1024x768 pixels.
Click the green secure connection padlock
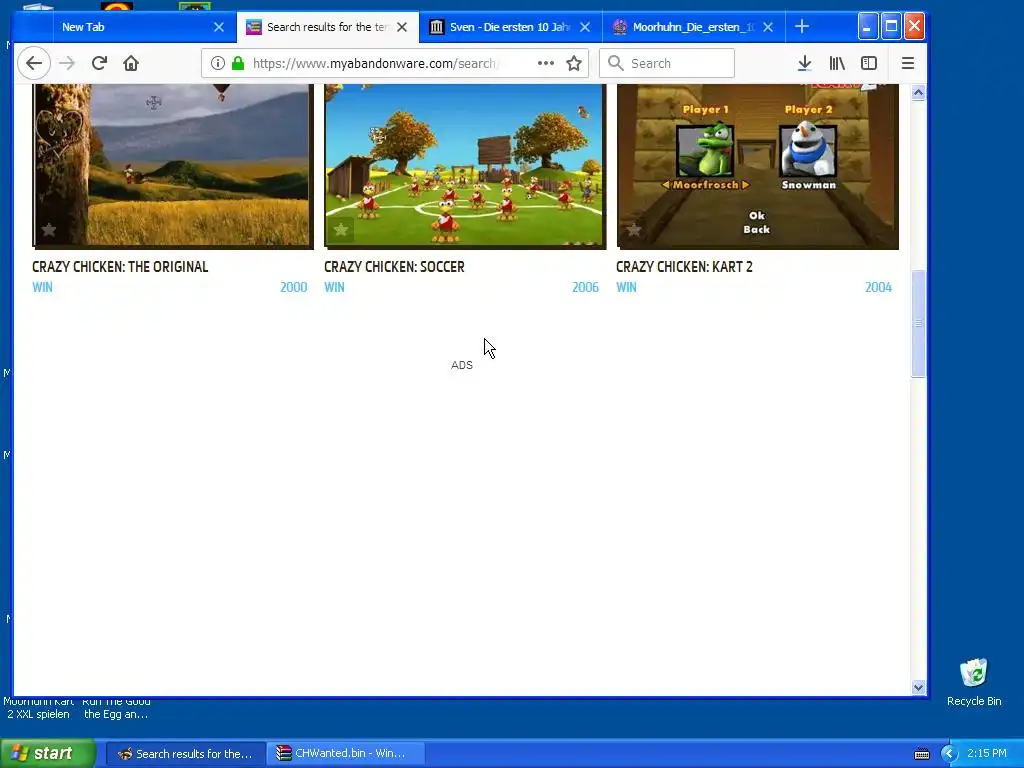238,63
